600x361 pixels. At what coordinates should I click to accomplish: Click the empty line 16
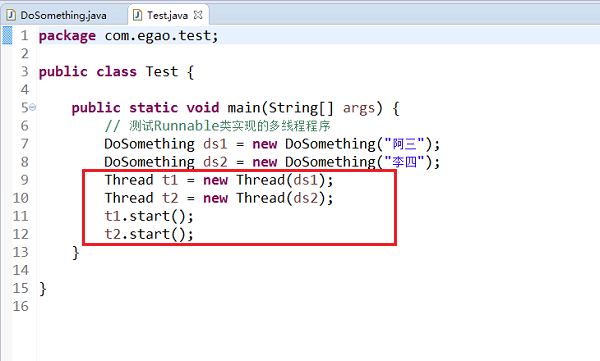click(x=306, y=306)
